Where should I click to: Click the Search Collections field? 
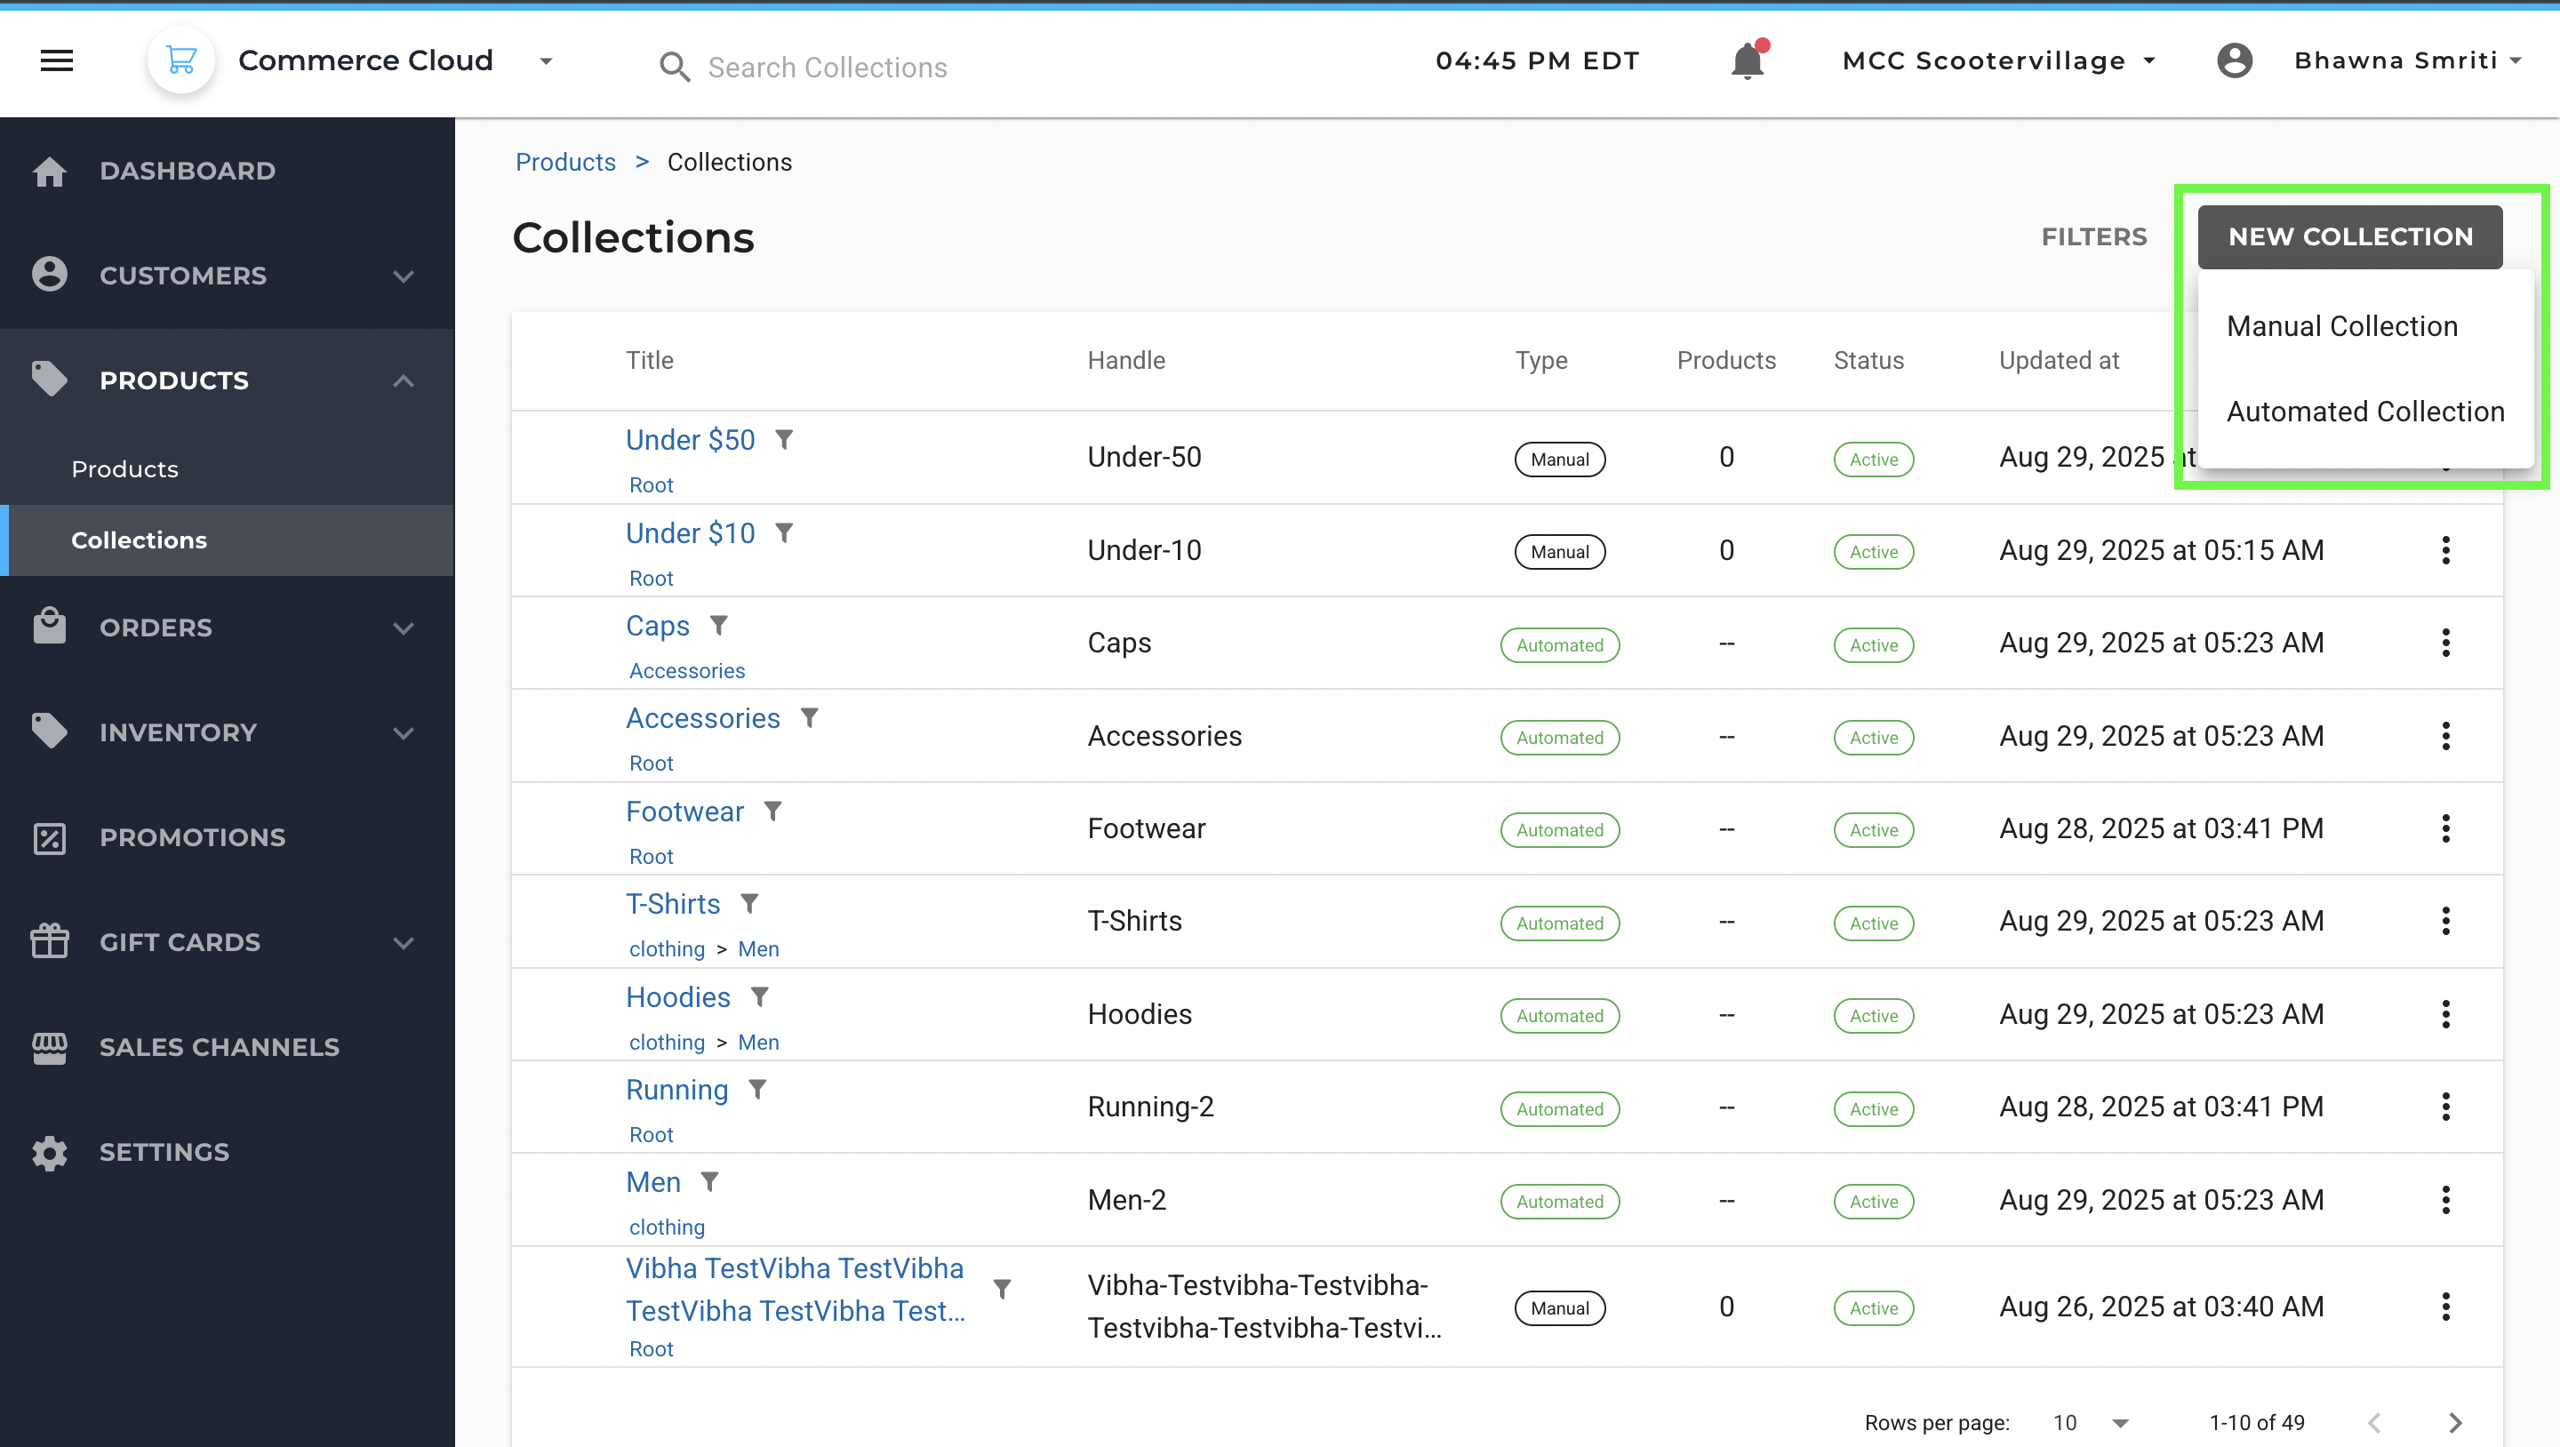[x=827, y=67]
